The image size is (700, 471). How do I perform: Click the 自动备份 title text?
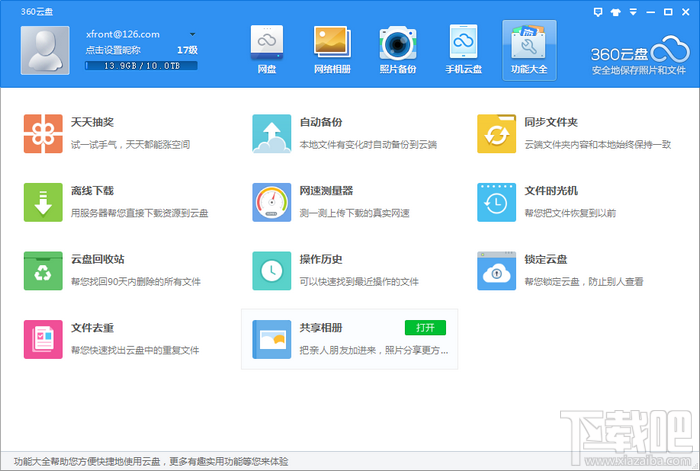[321, 122]
